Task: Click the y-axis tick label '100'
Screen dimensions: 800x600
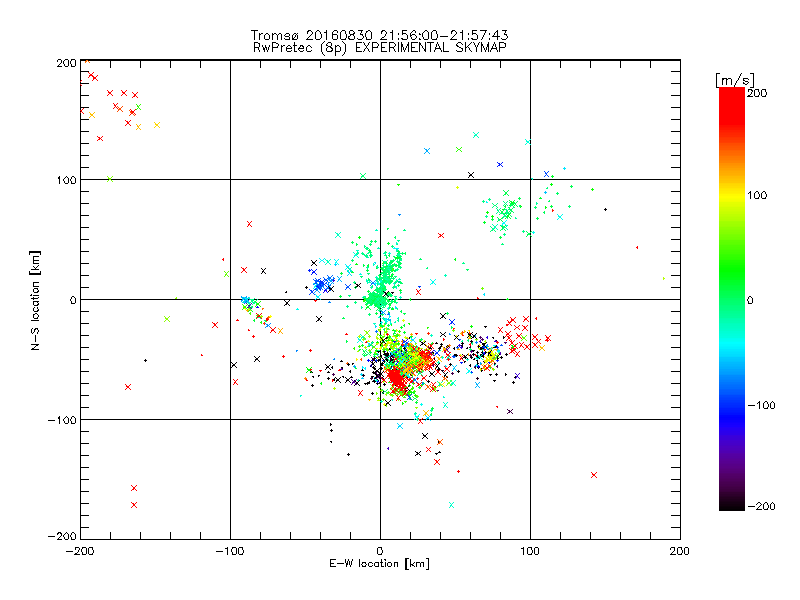Action: tap(66, 180)
